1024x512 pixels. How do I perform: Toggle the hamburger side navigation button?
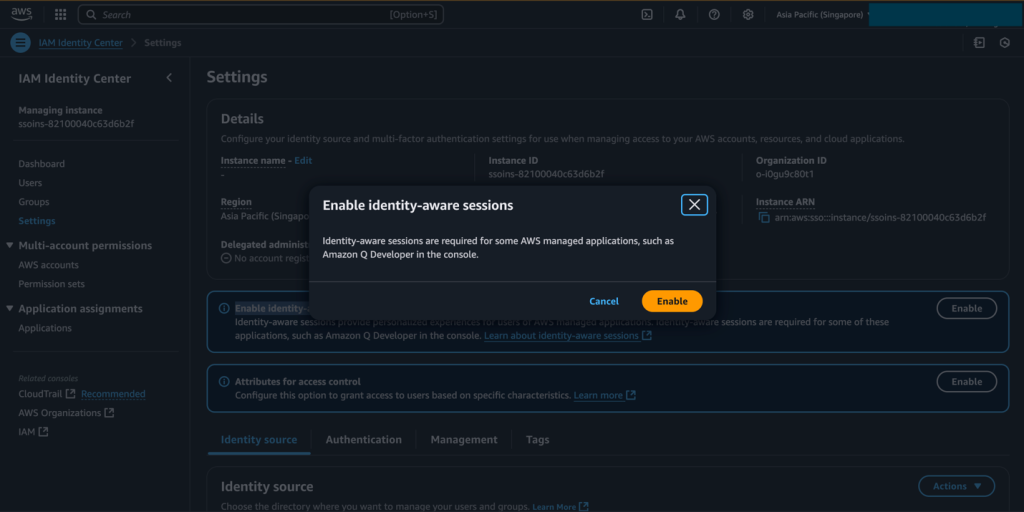[x=21, y=42]
